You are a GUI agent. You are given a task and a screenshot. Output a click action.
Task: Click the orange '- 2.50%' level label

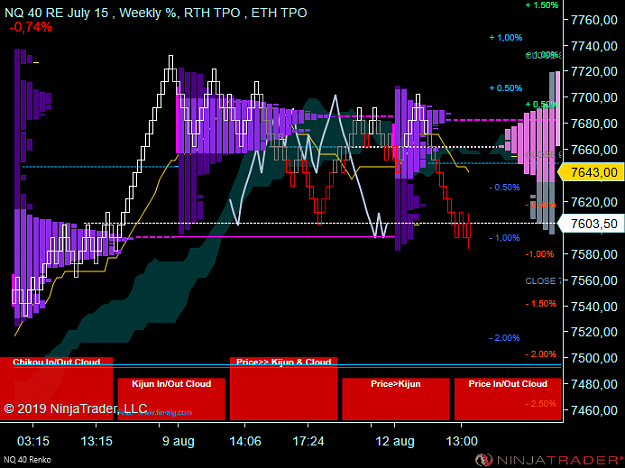click(541, 404)
